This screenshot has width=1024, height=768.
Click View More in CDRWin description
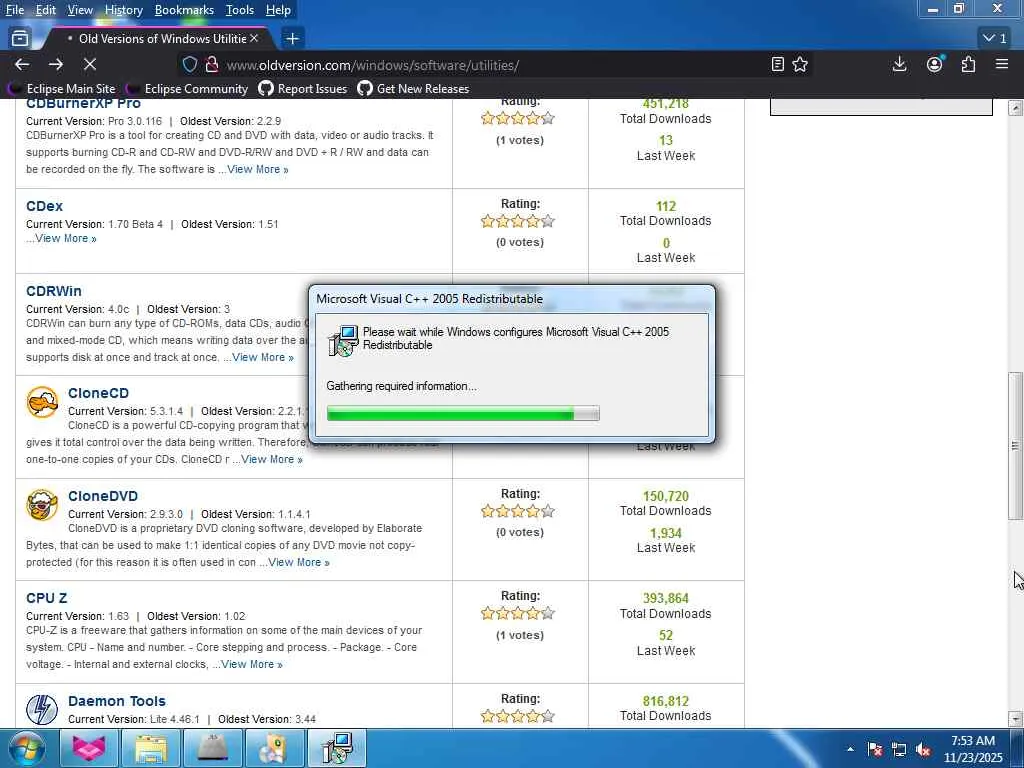[x=263, y=357]
